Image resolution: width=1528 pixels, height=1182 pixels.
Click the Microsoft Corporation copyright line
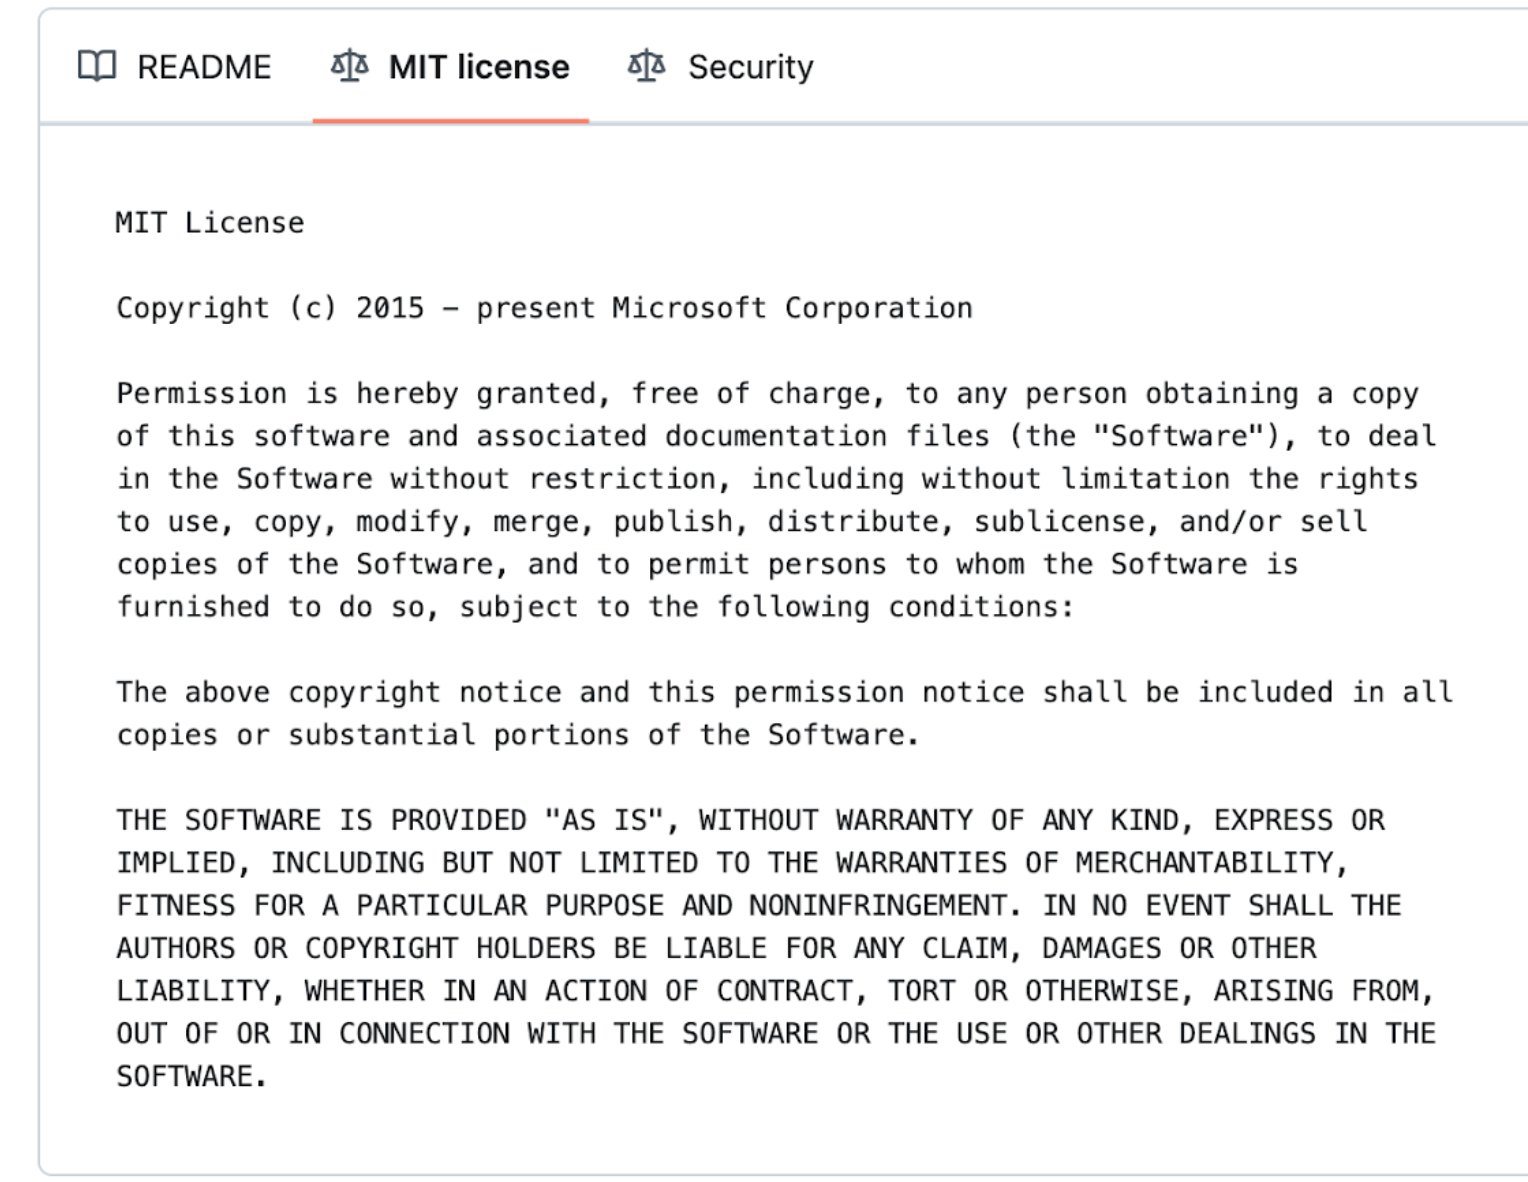click(x=544, y=307)
